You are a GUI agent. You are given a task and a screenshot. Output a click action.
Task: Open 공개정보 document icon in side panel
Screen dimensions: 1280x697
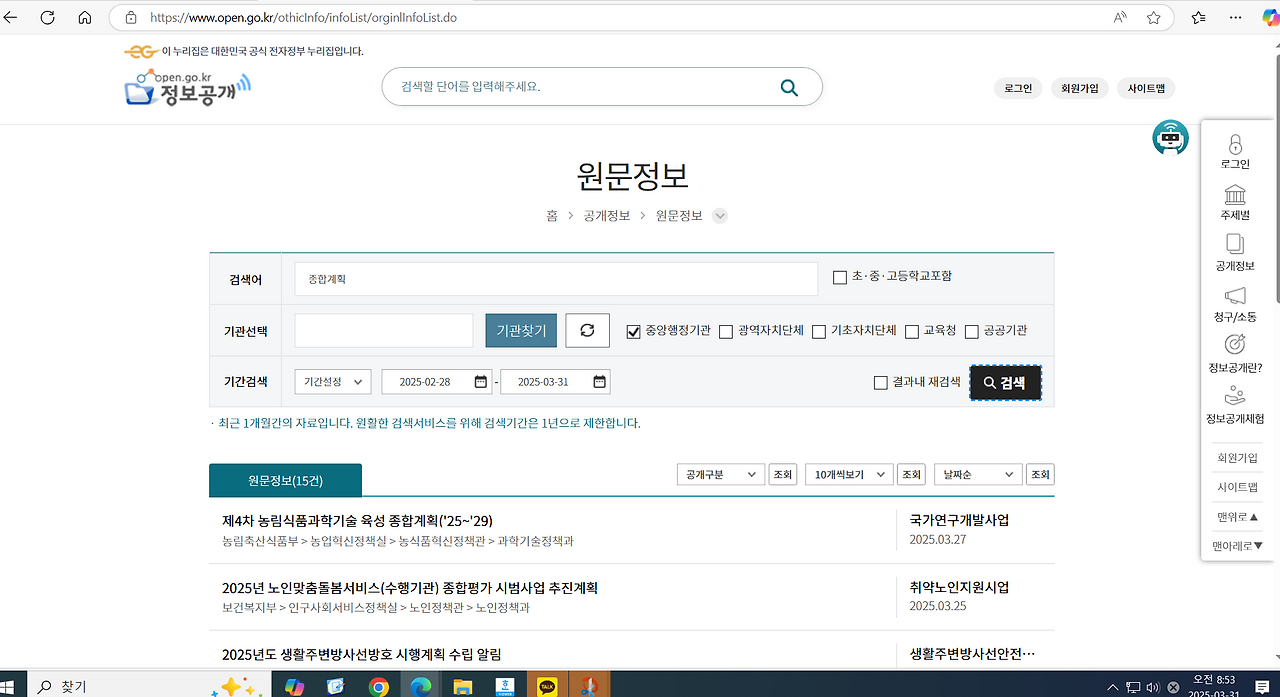click(1235, 244)
